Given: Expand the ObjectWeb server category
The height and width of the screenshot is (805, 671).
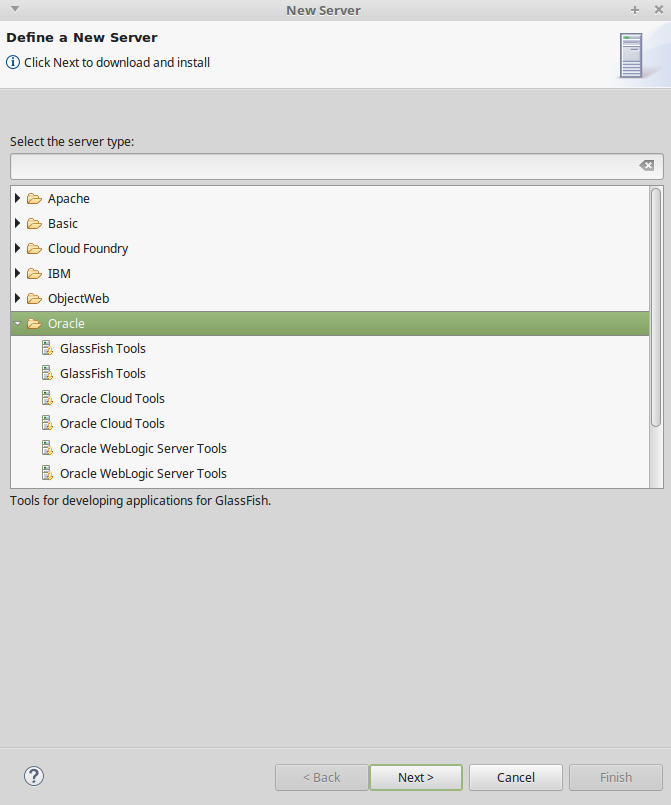Looking at the screenshot, I should tap(17, 298).
